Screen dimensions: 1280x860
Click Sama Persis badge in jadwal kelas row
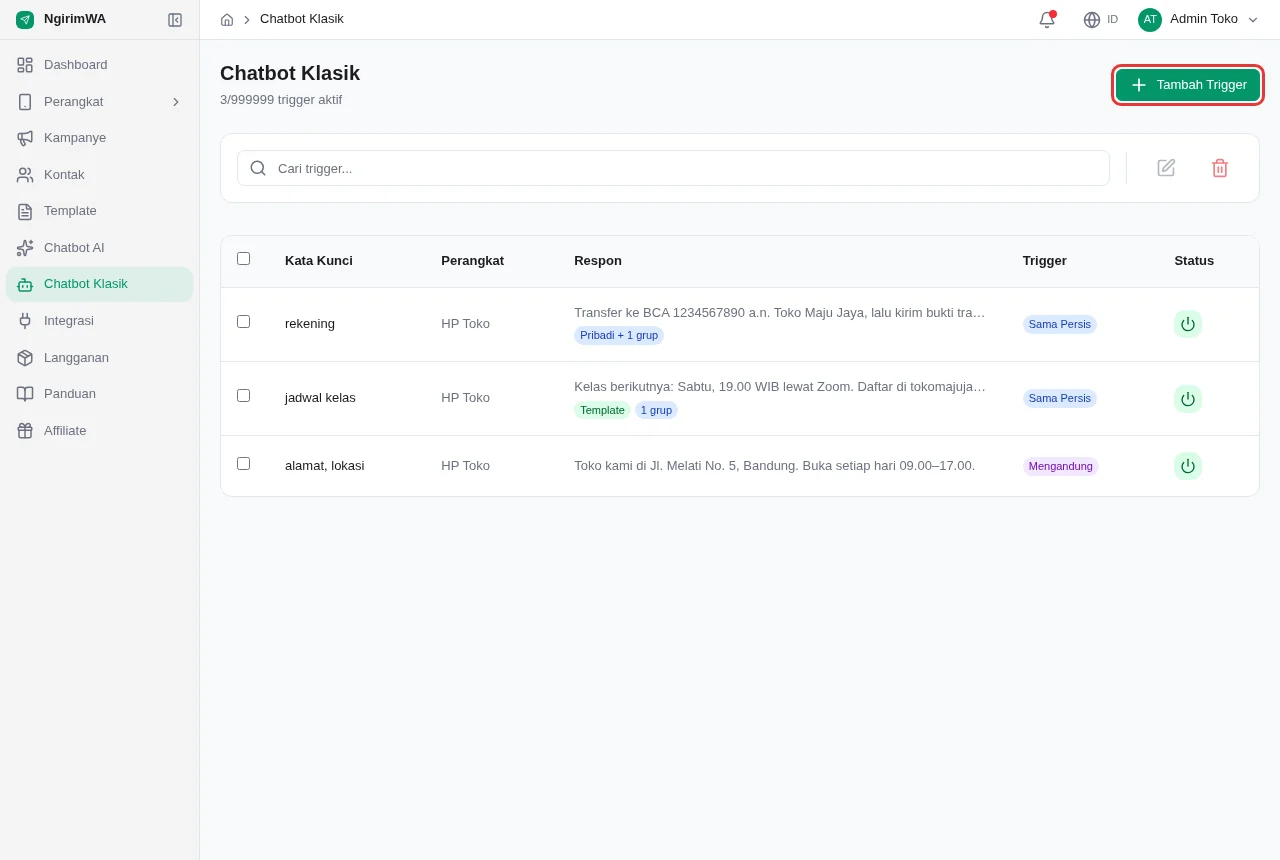1059,398
